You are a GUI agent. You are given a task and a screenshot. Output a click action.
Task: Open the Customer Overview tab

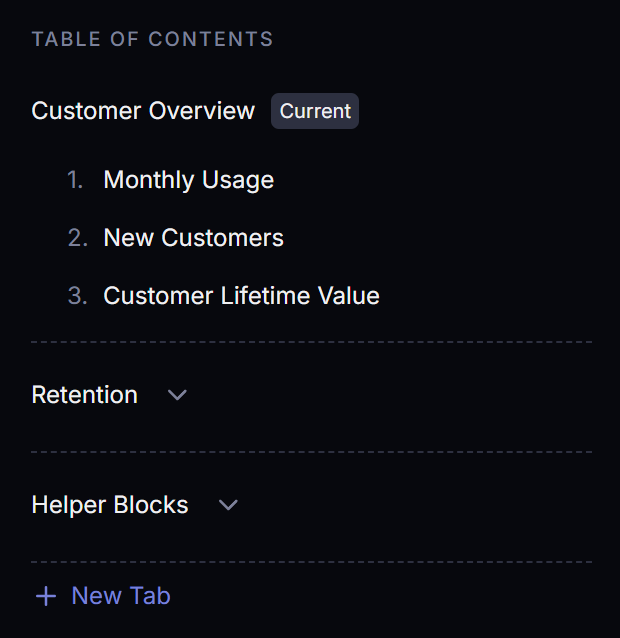tap(143, 111)
